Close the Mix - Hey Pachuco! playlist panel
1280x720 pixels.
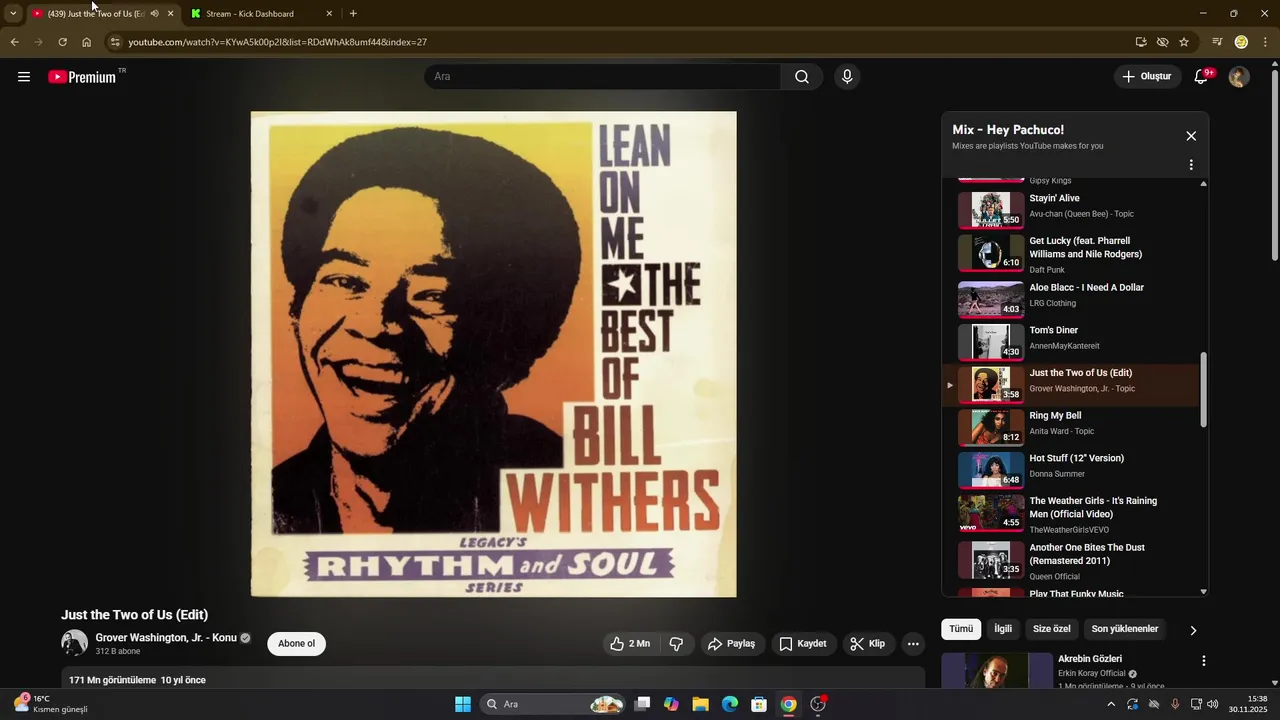coord(1191,136)
